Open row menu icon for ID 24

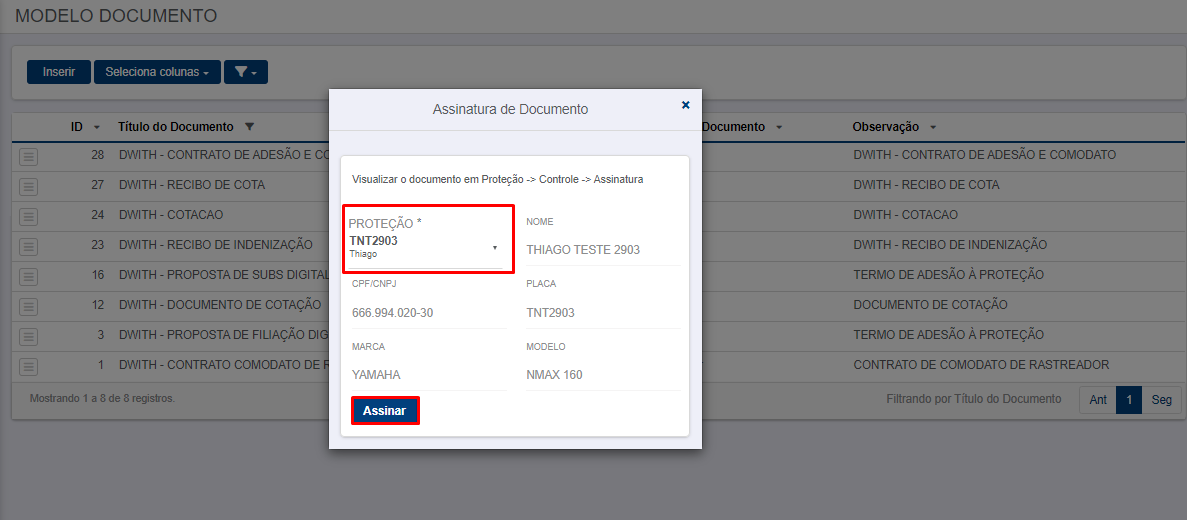[29, 216]
